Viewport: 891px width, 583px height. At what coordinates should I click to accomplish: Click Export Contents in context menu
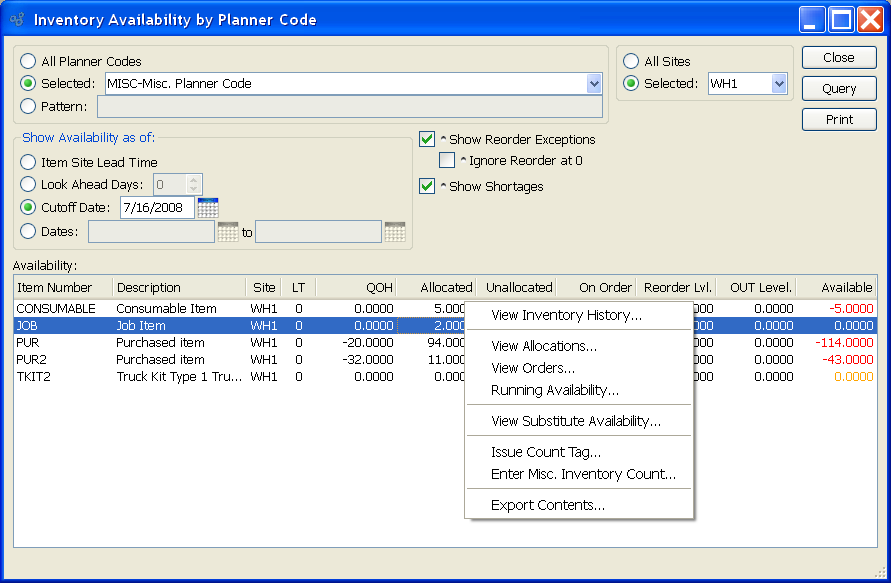(547, 506)
